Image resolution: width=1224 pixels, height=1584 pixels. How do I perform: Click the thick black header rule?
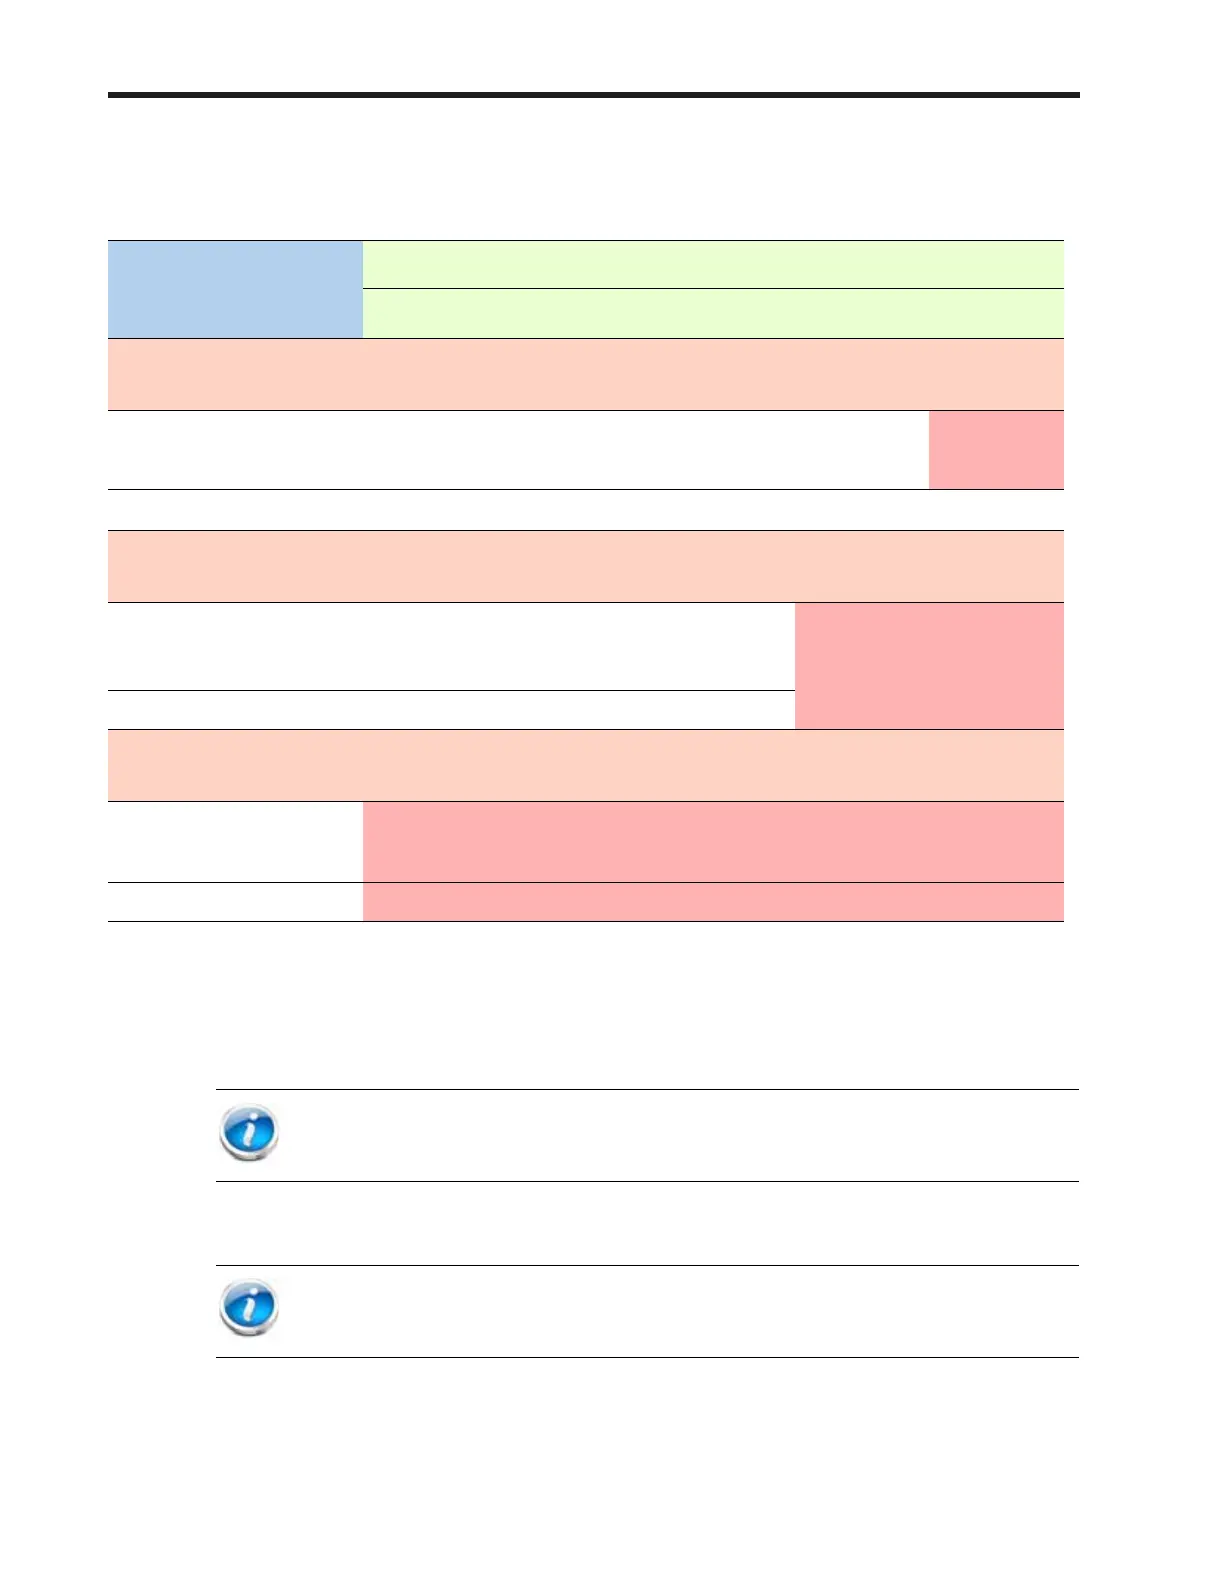[594, 95]
